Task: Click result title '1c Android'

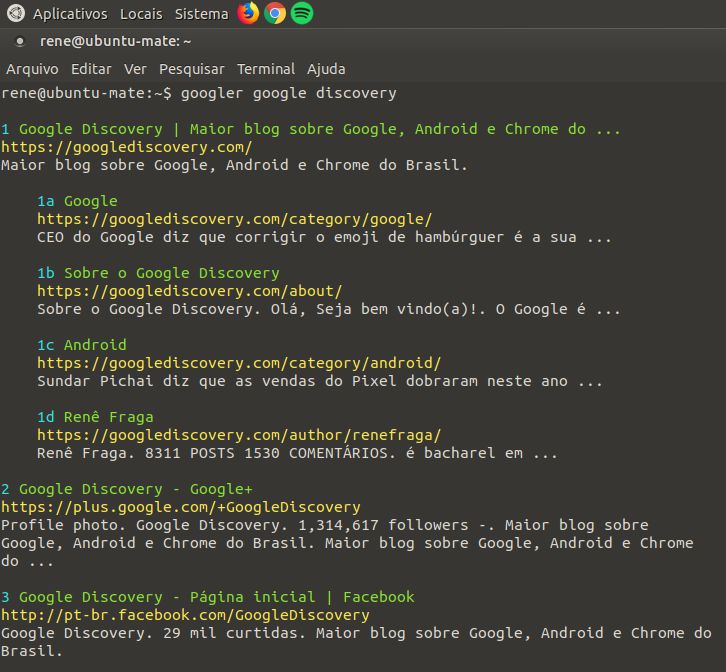Action: 82,345
